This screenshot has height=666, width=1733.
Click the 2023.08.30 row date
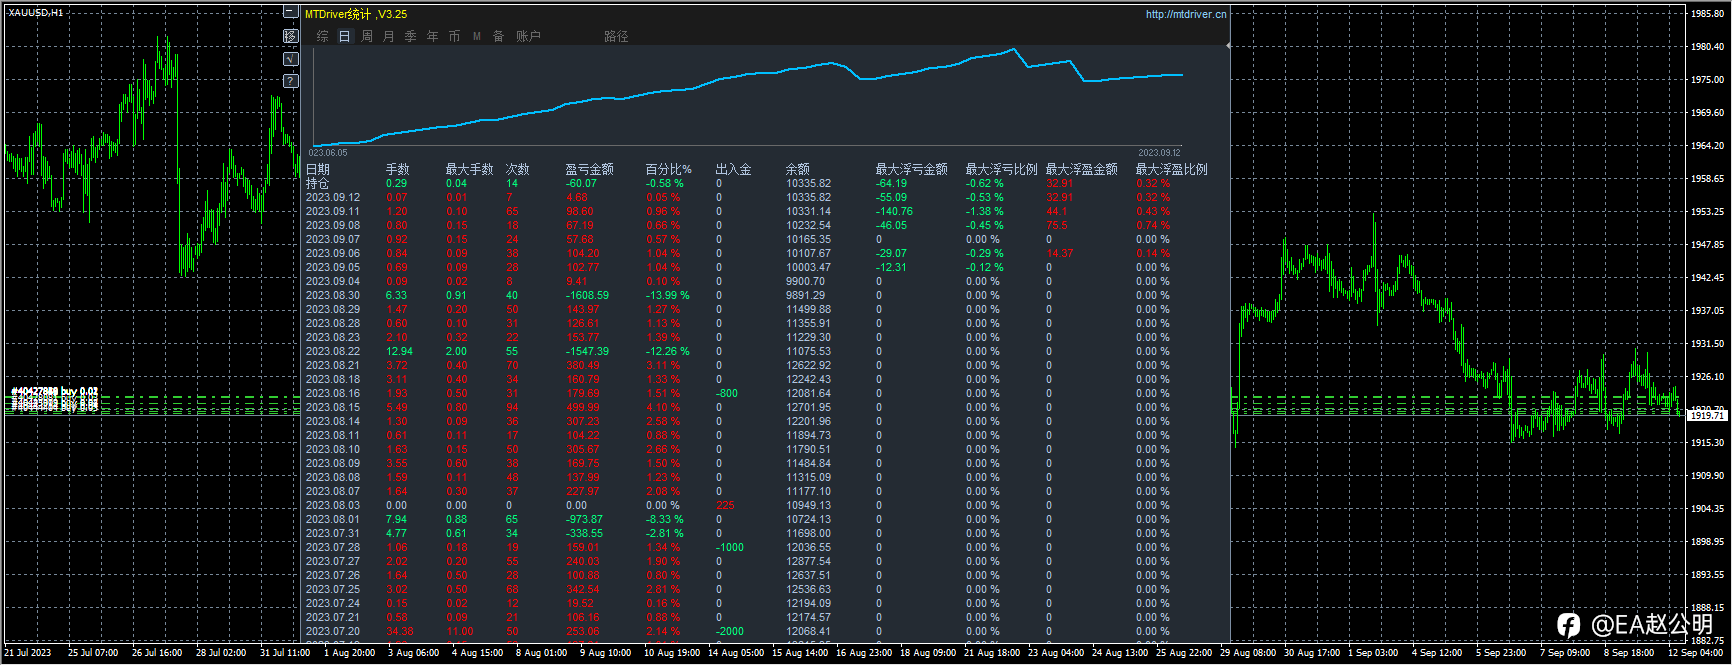pos(332,295)
